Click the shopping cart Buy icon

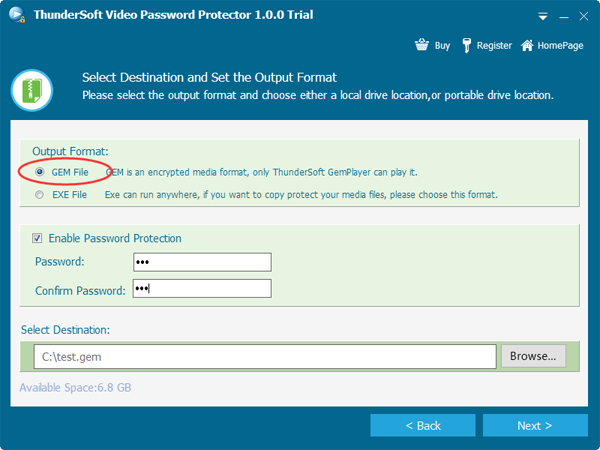(x=421, y=45)
